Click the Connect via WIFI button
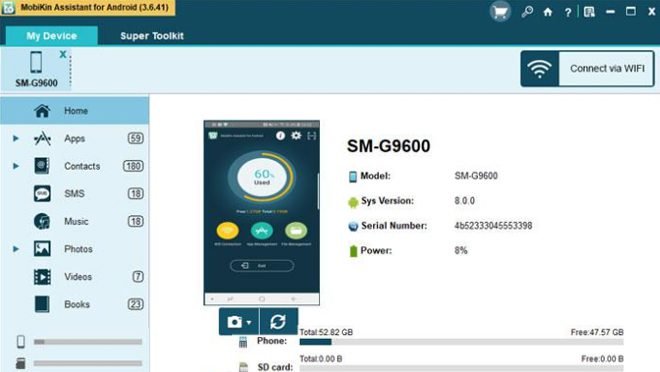This screenshot has width=660, height=372. click(588, 69)
